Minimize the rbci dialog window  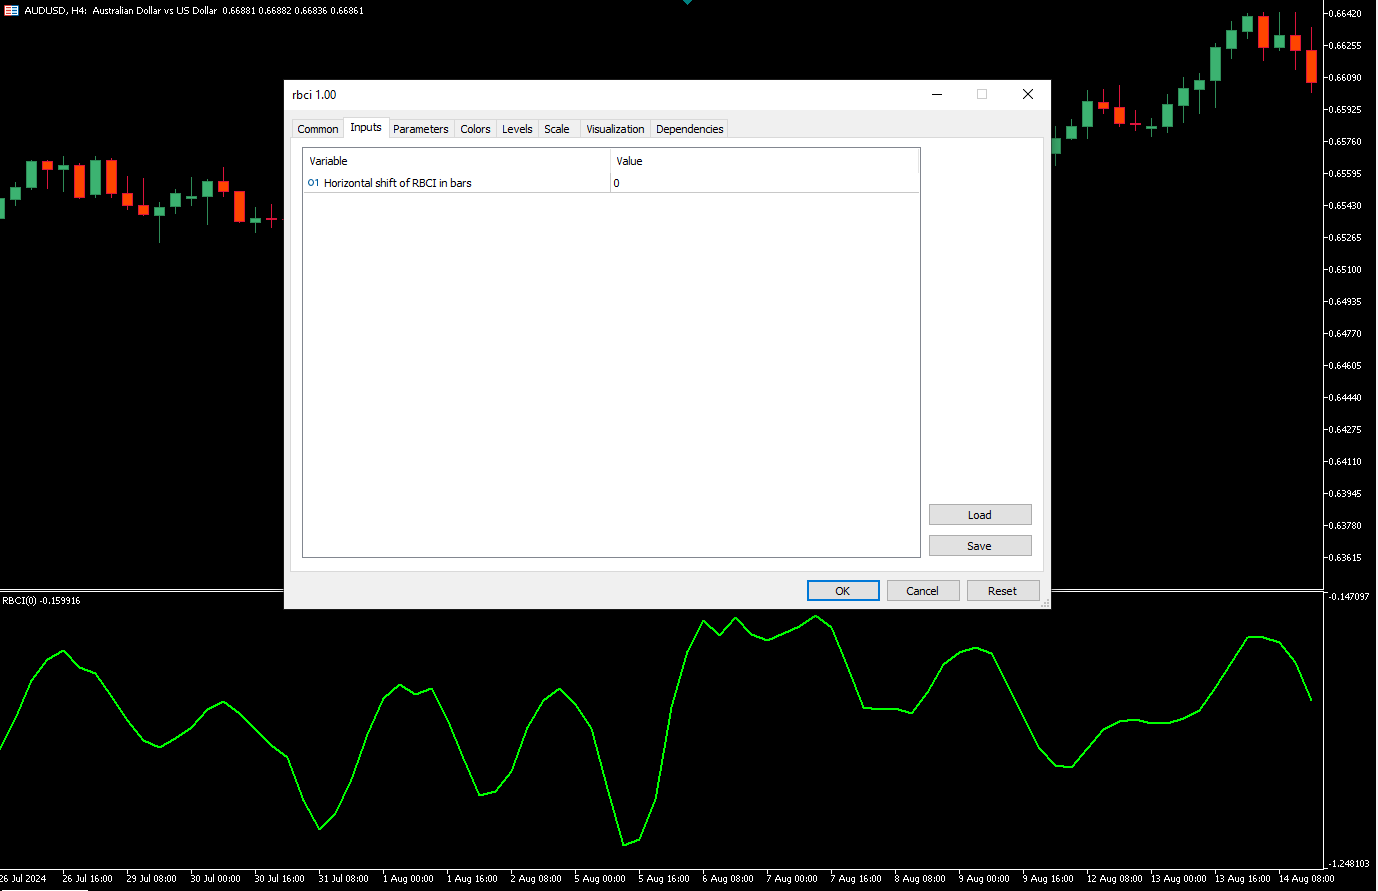(x=937, y=94)
